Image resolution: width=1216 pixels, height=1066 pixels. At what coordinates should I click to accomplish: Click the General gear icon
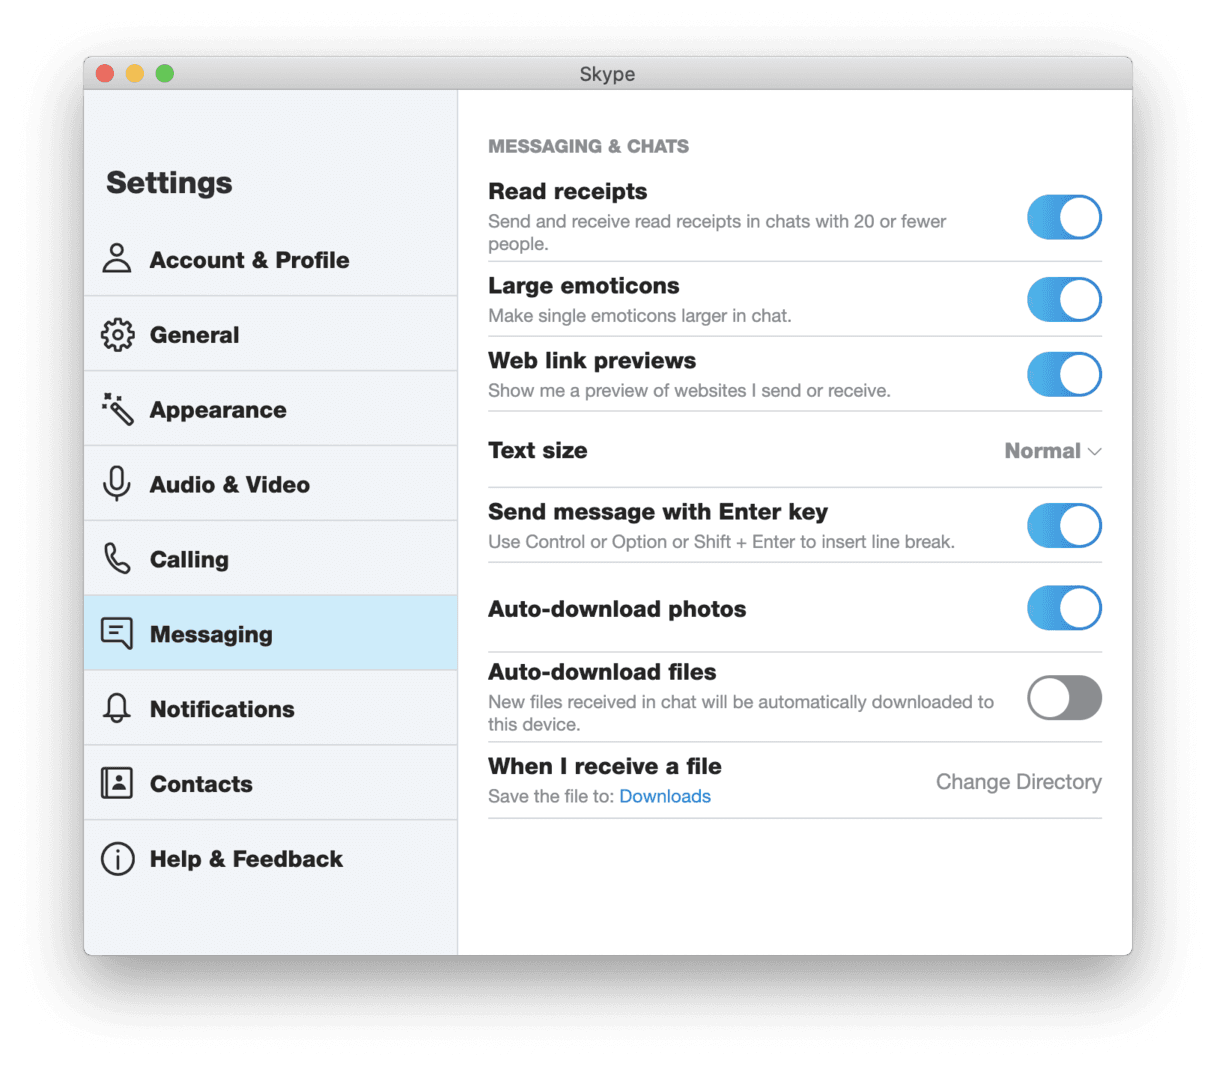pos(117,334)
